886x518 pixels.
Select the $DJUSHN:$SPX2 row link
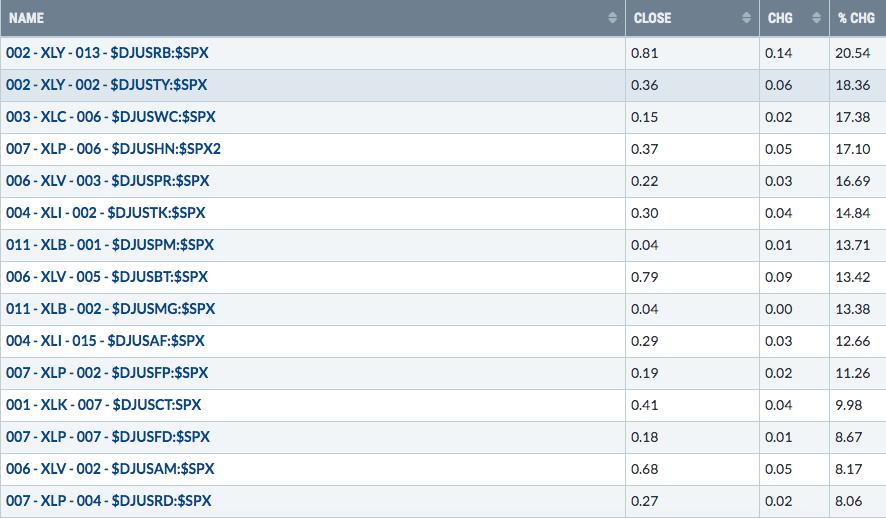click(113, 149)
